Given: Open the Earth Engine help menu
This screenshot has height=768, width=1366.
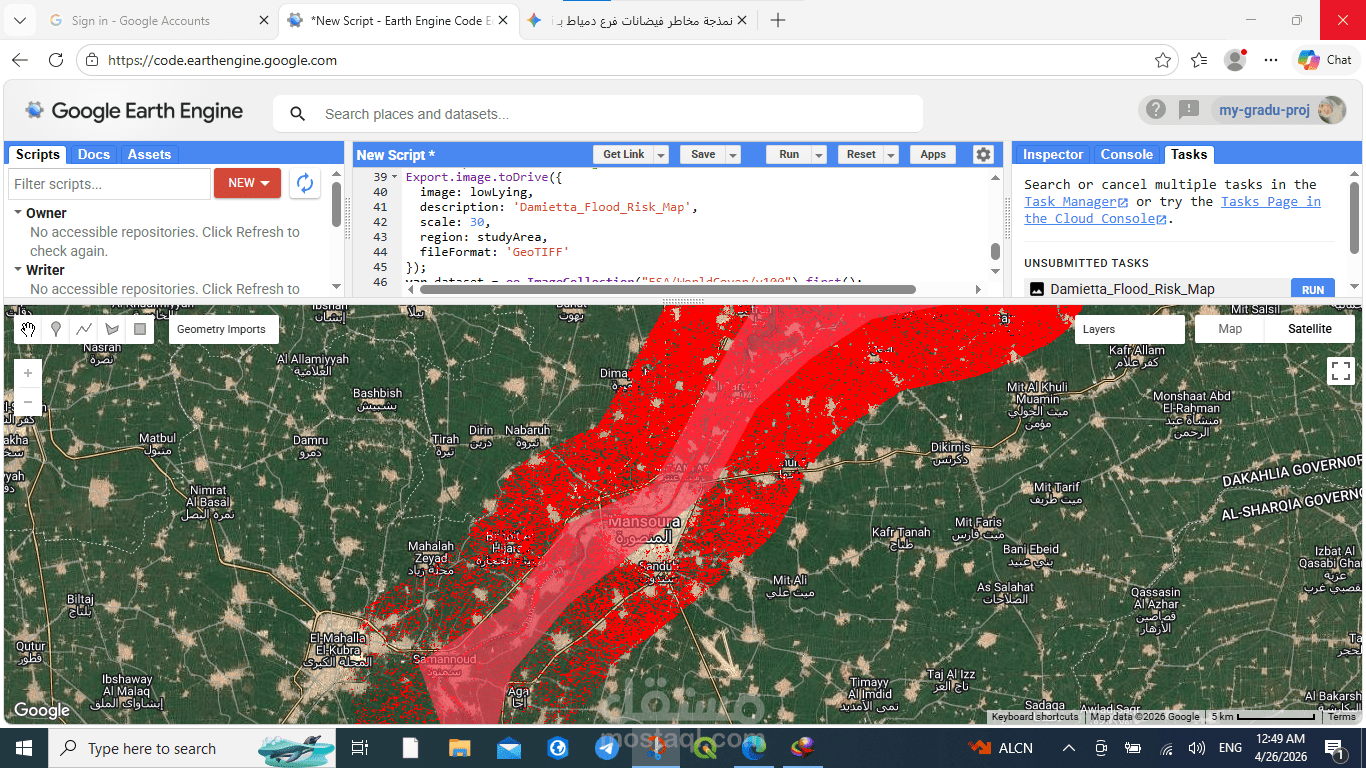Looking at the screenshot, I should (1156, 110).
